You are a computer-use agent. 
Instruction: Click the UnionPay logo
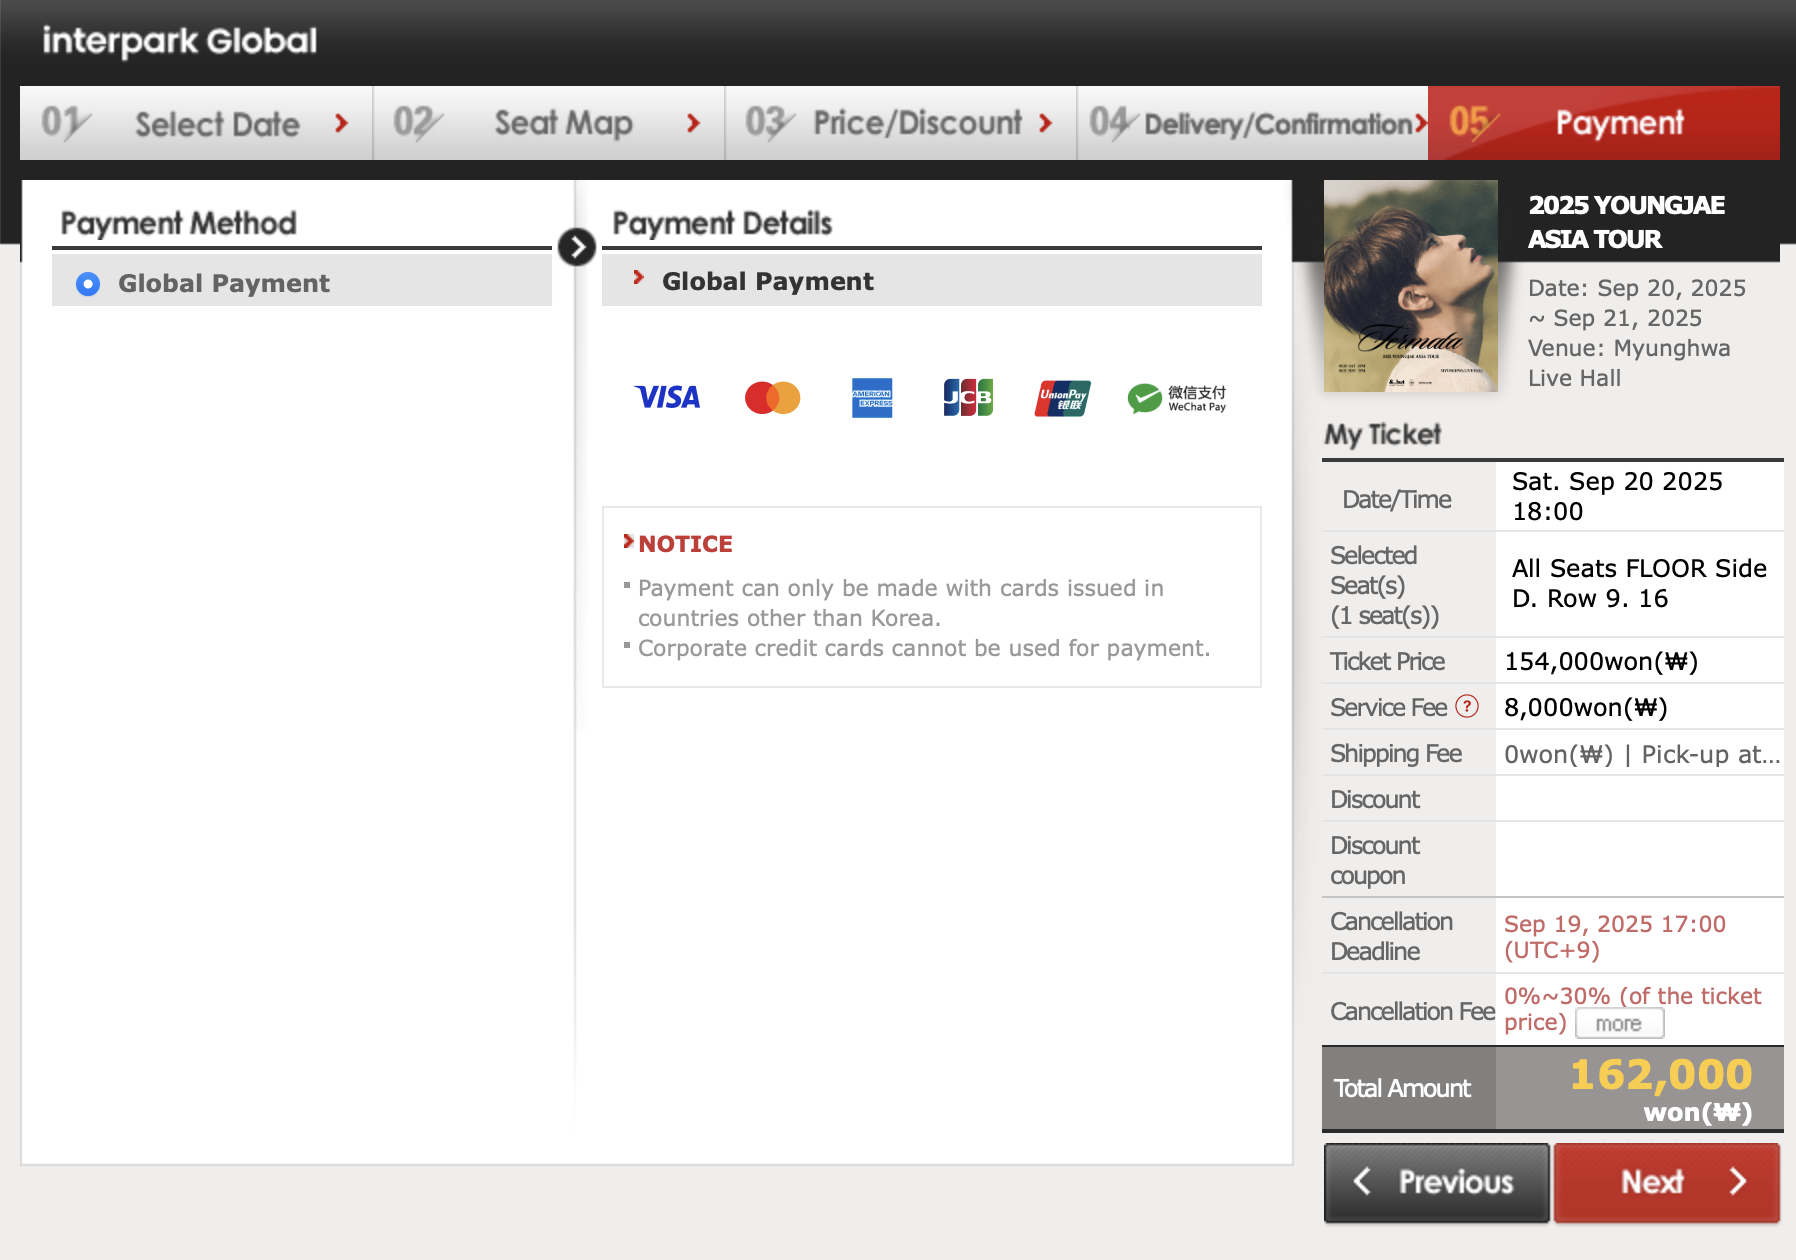coord(1063,397)
